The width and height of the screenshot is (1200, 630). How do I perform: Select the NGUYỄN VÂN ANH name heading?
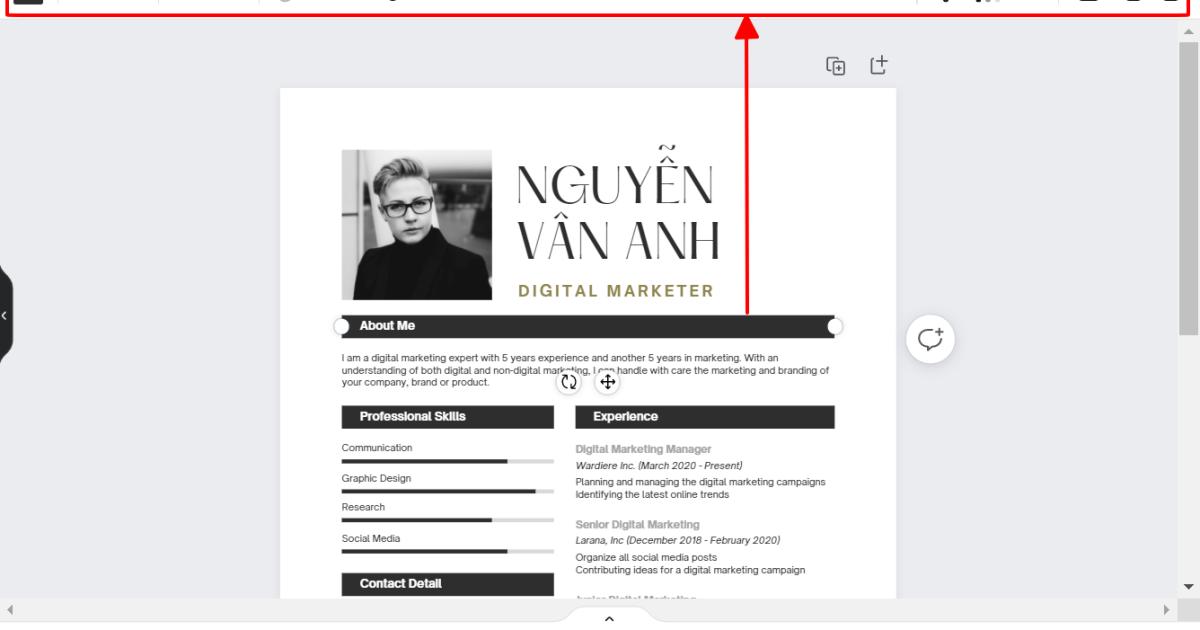[x=616, y=210]
